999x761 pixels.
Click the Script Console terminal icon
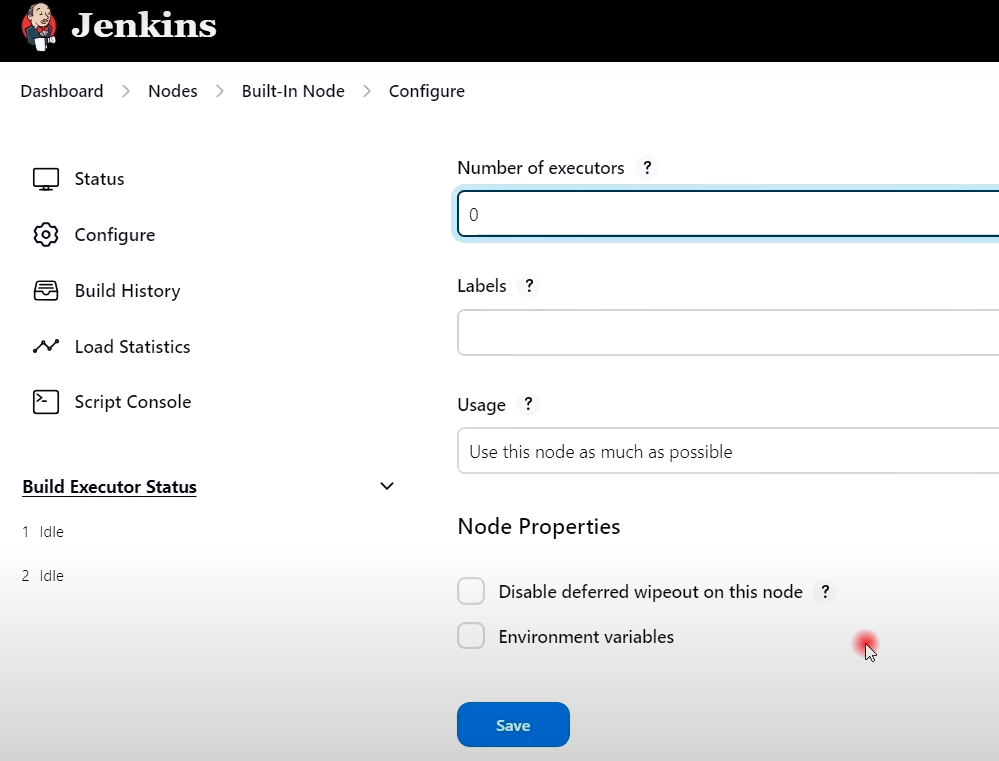[46, 402]
